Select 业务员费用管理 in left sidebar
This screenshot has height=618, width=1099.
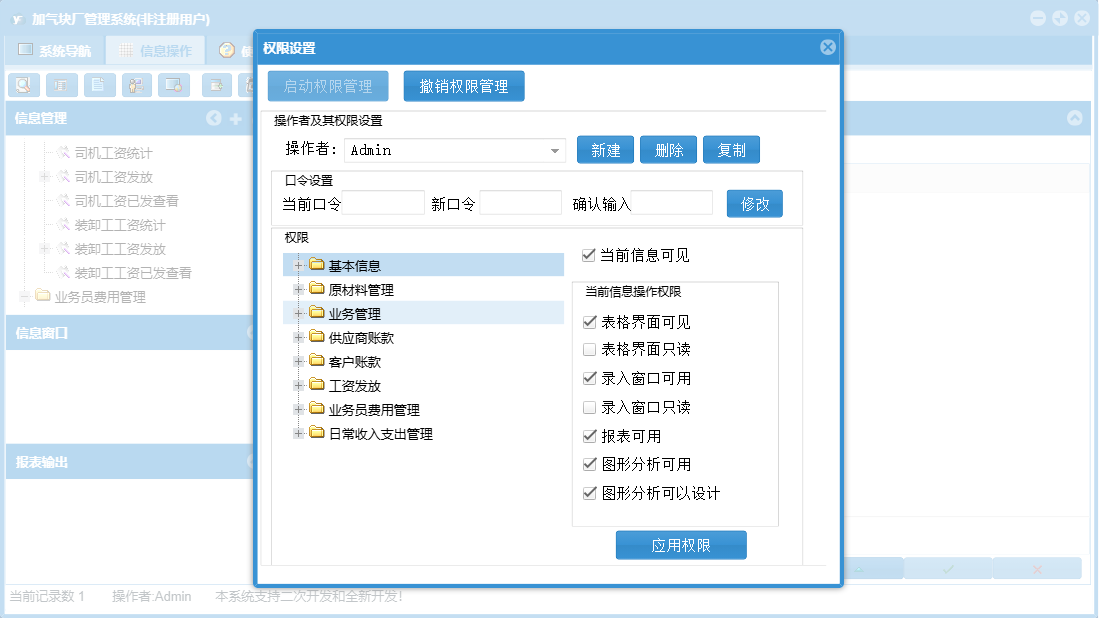click(100, 297)
